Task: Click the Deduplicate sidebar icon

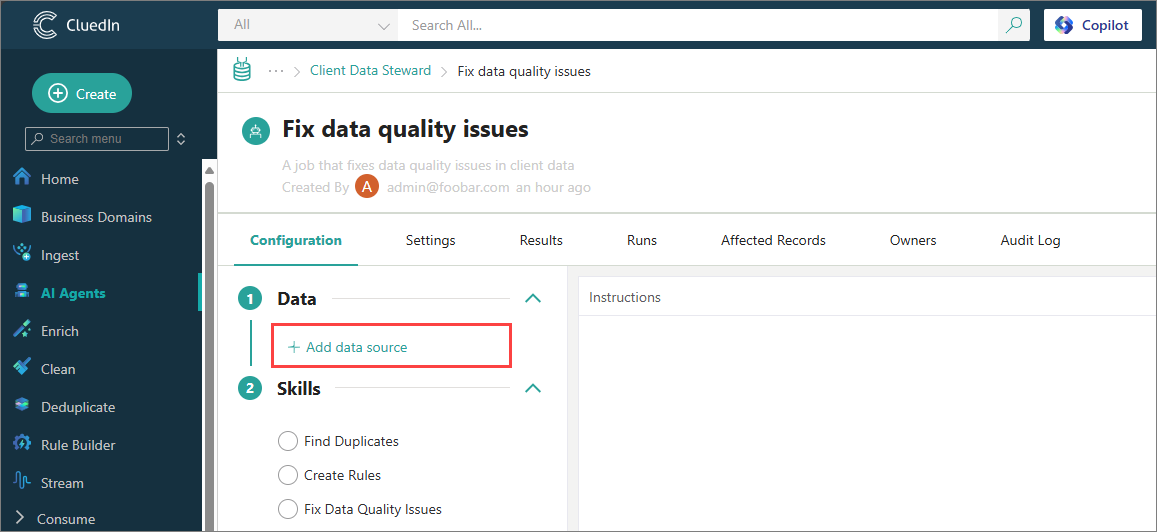Action: click(x=22, y=406)
